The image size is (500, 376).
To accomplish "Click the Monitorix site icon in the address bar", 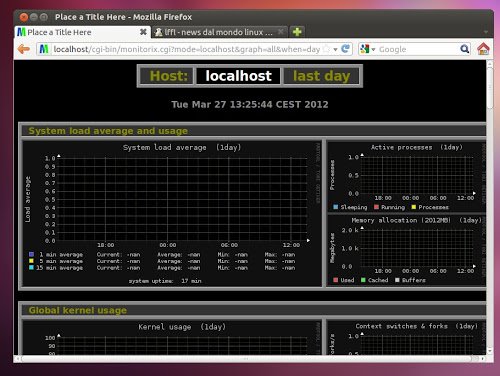I will [x=44, y=49].
